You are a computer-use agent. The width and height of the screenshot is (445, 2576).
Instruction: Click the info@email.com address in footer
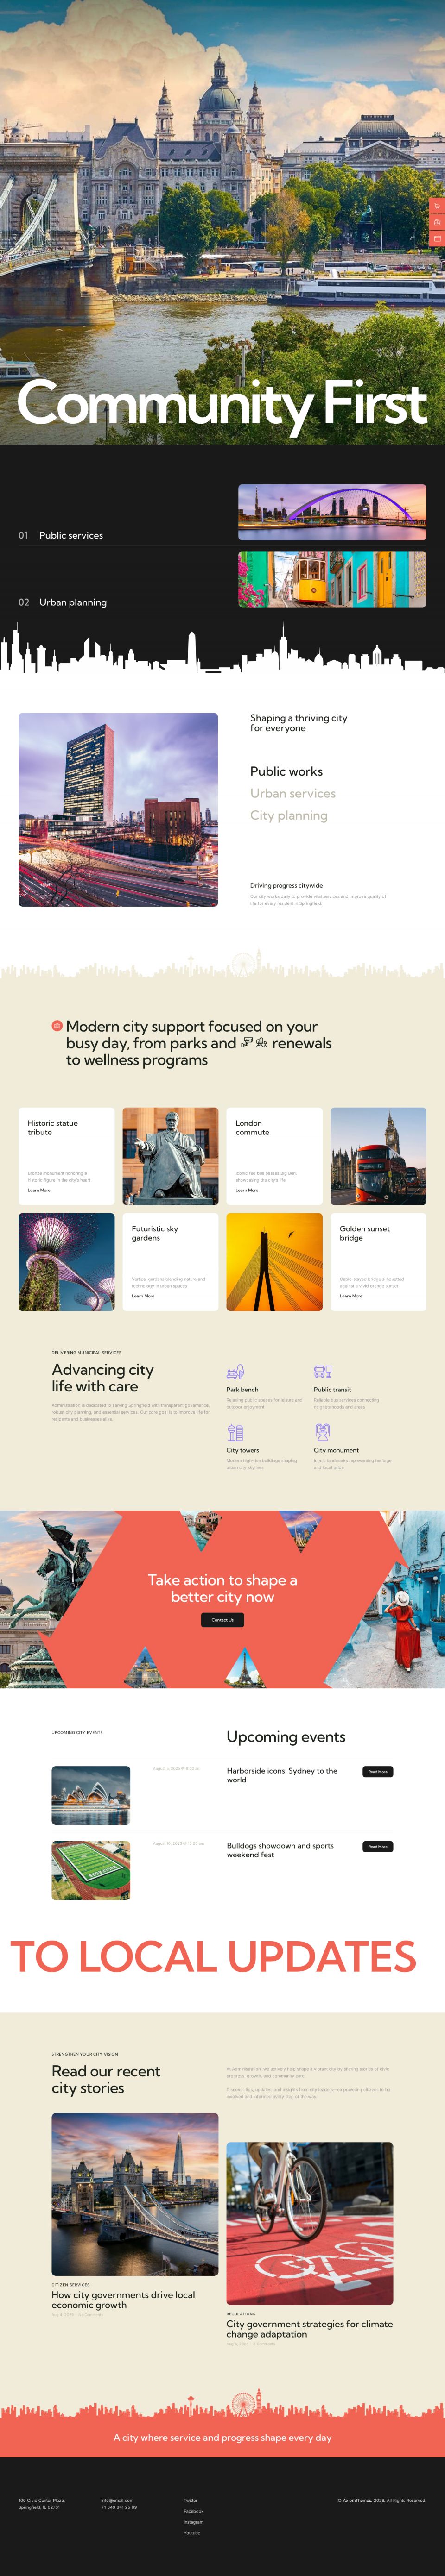coord(117,2500)
